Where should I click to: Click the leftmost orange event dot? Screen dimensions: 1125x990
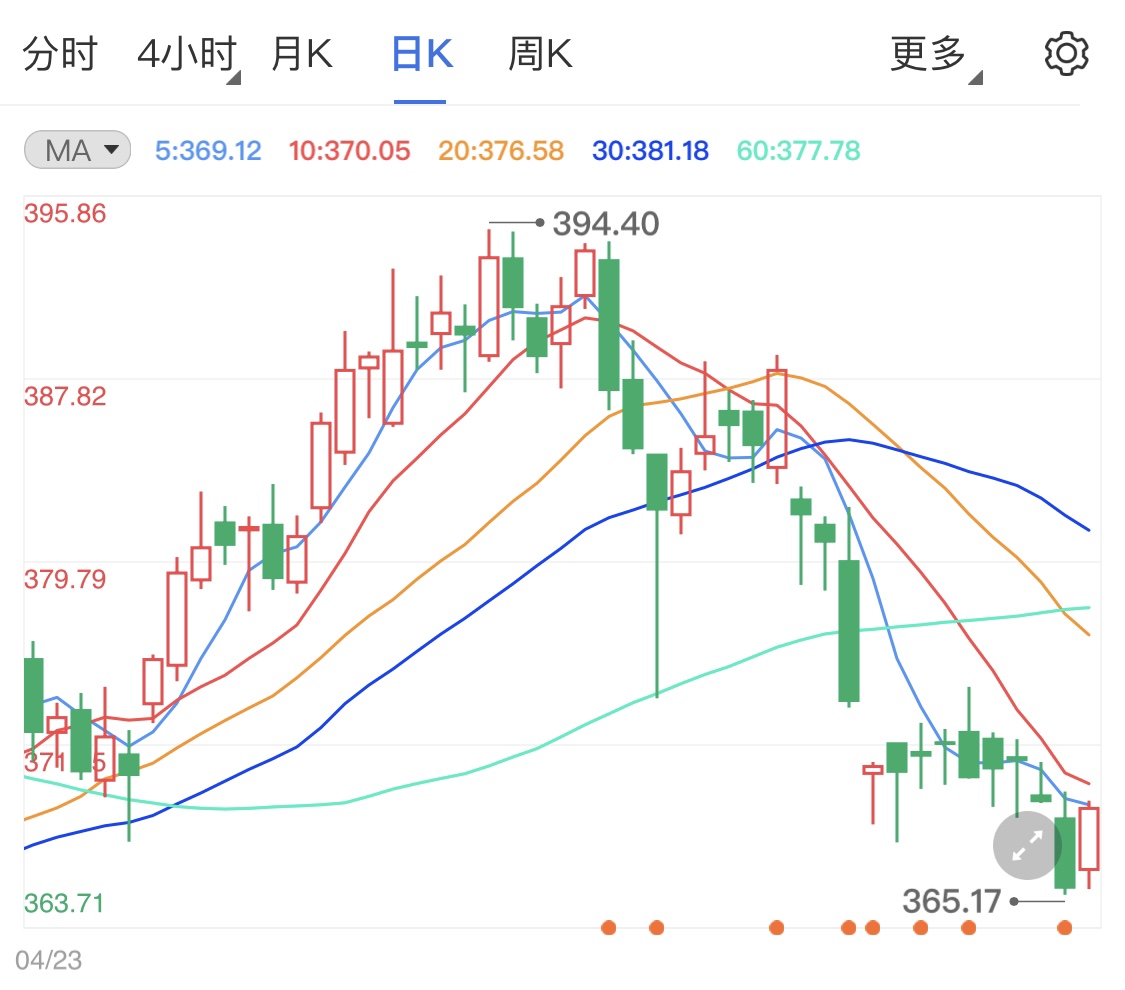click(608, 928)
